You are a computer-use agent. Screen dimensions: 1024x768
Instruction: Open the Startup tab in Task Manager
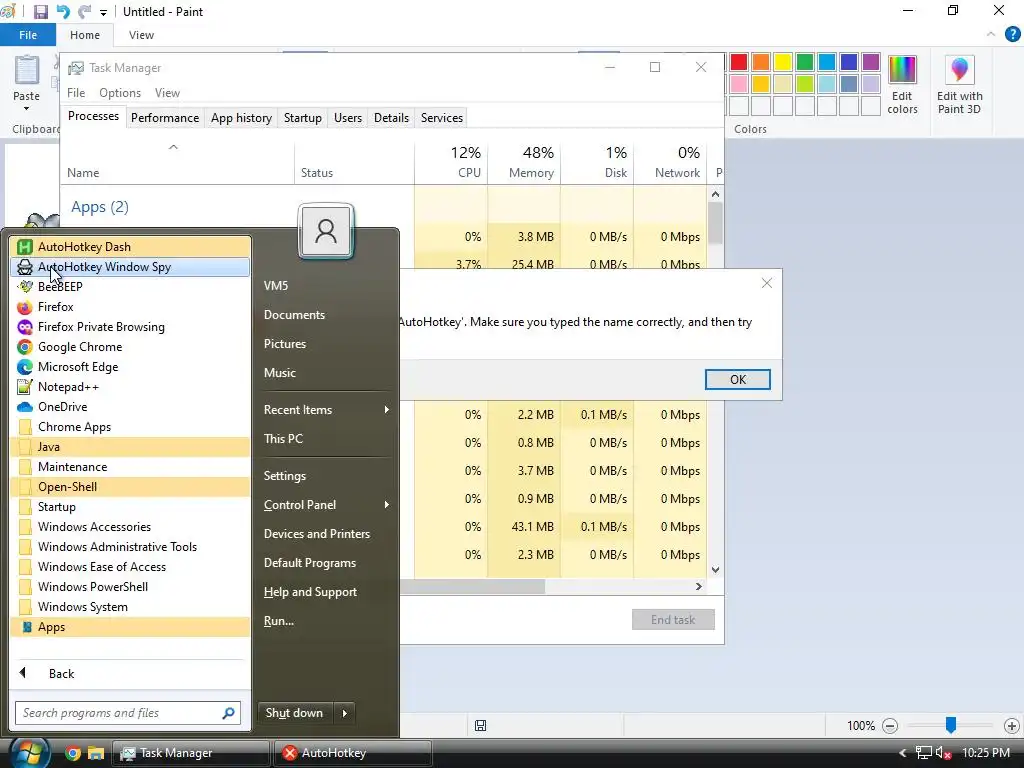302,118
